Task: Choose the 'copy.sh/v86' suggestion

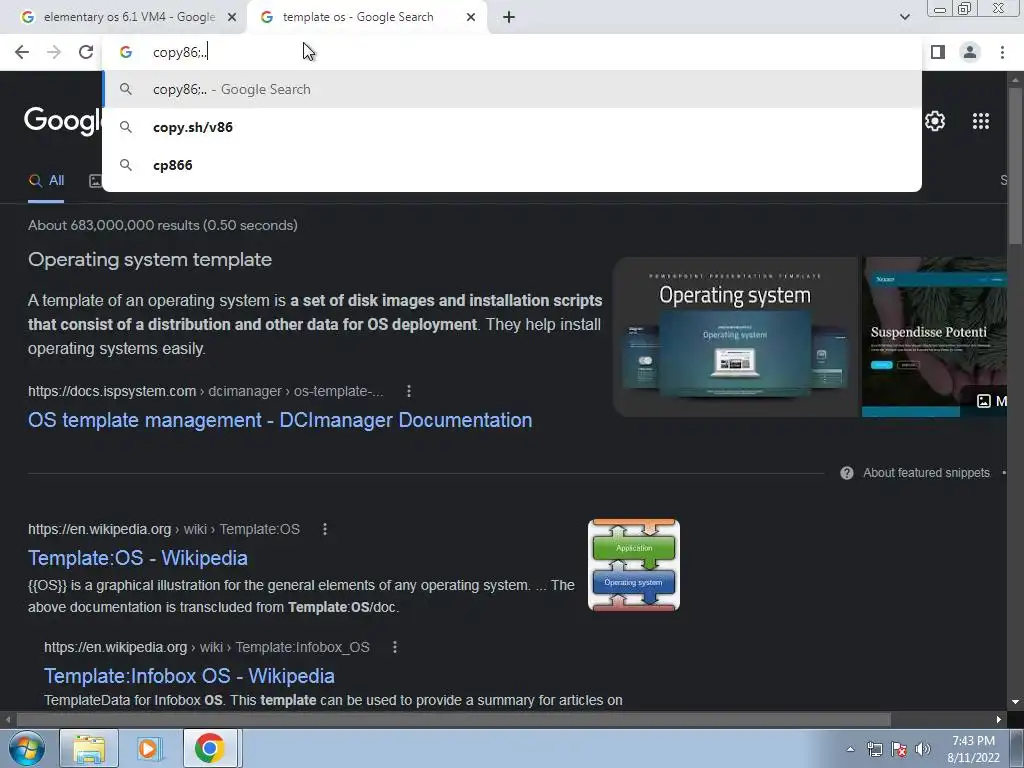Action: click(x=512, y=127)
